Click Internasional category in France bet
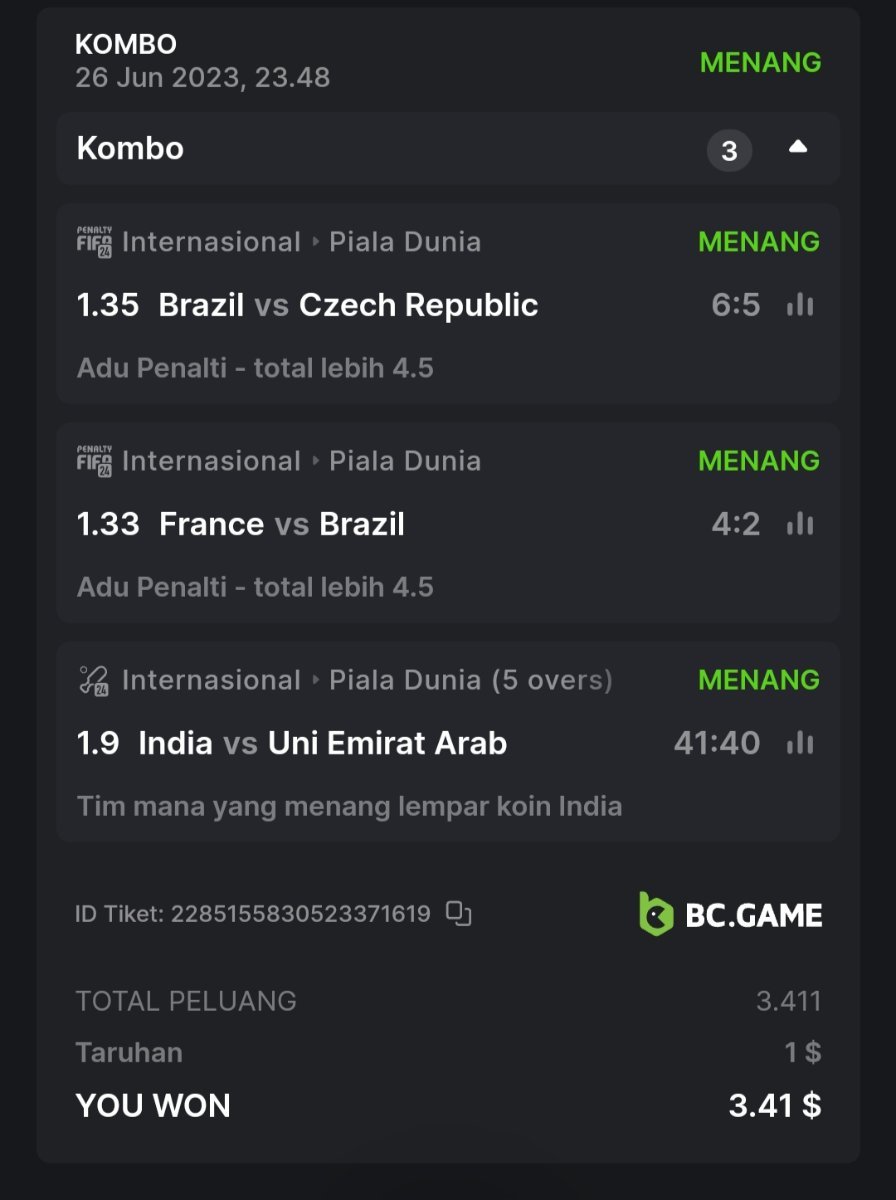Image resolution: width=896 pixels, height=1200 pixels. click(x=211, y=461)
